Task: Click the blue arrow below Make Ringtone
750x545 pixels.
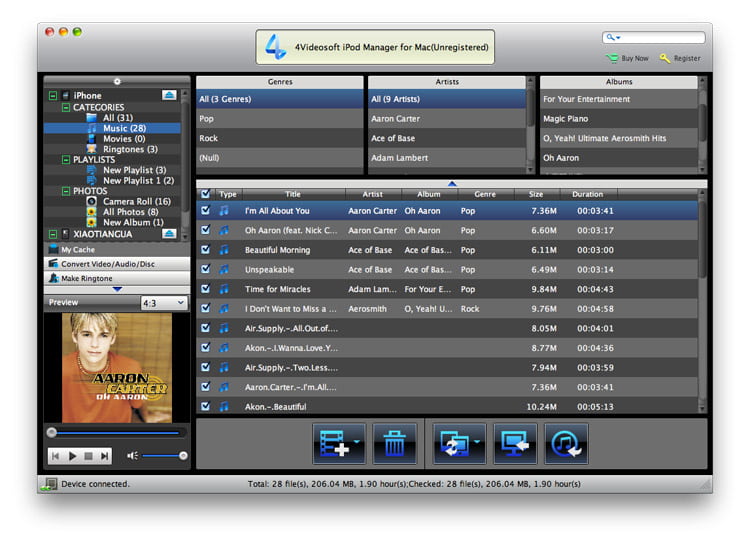Action: pos(117,289)
